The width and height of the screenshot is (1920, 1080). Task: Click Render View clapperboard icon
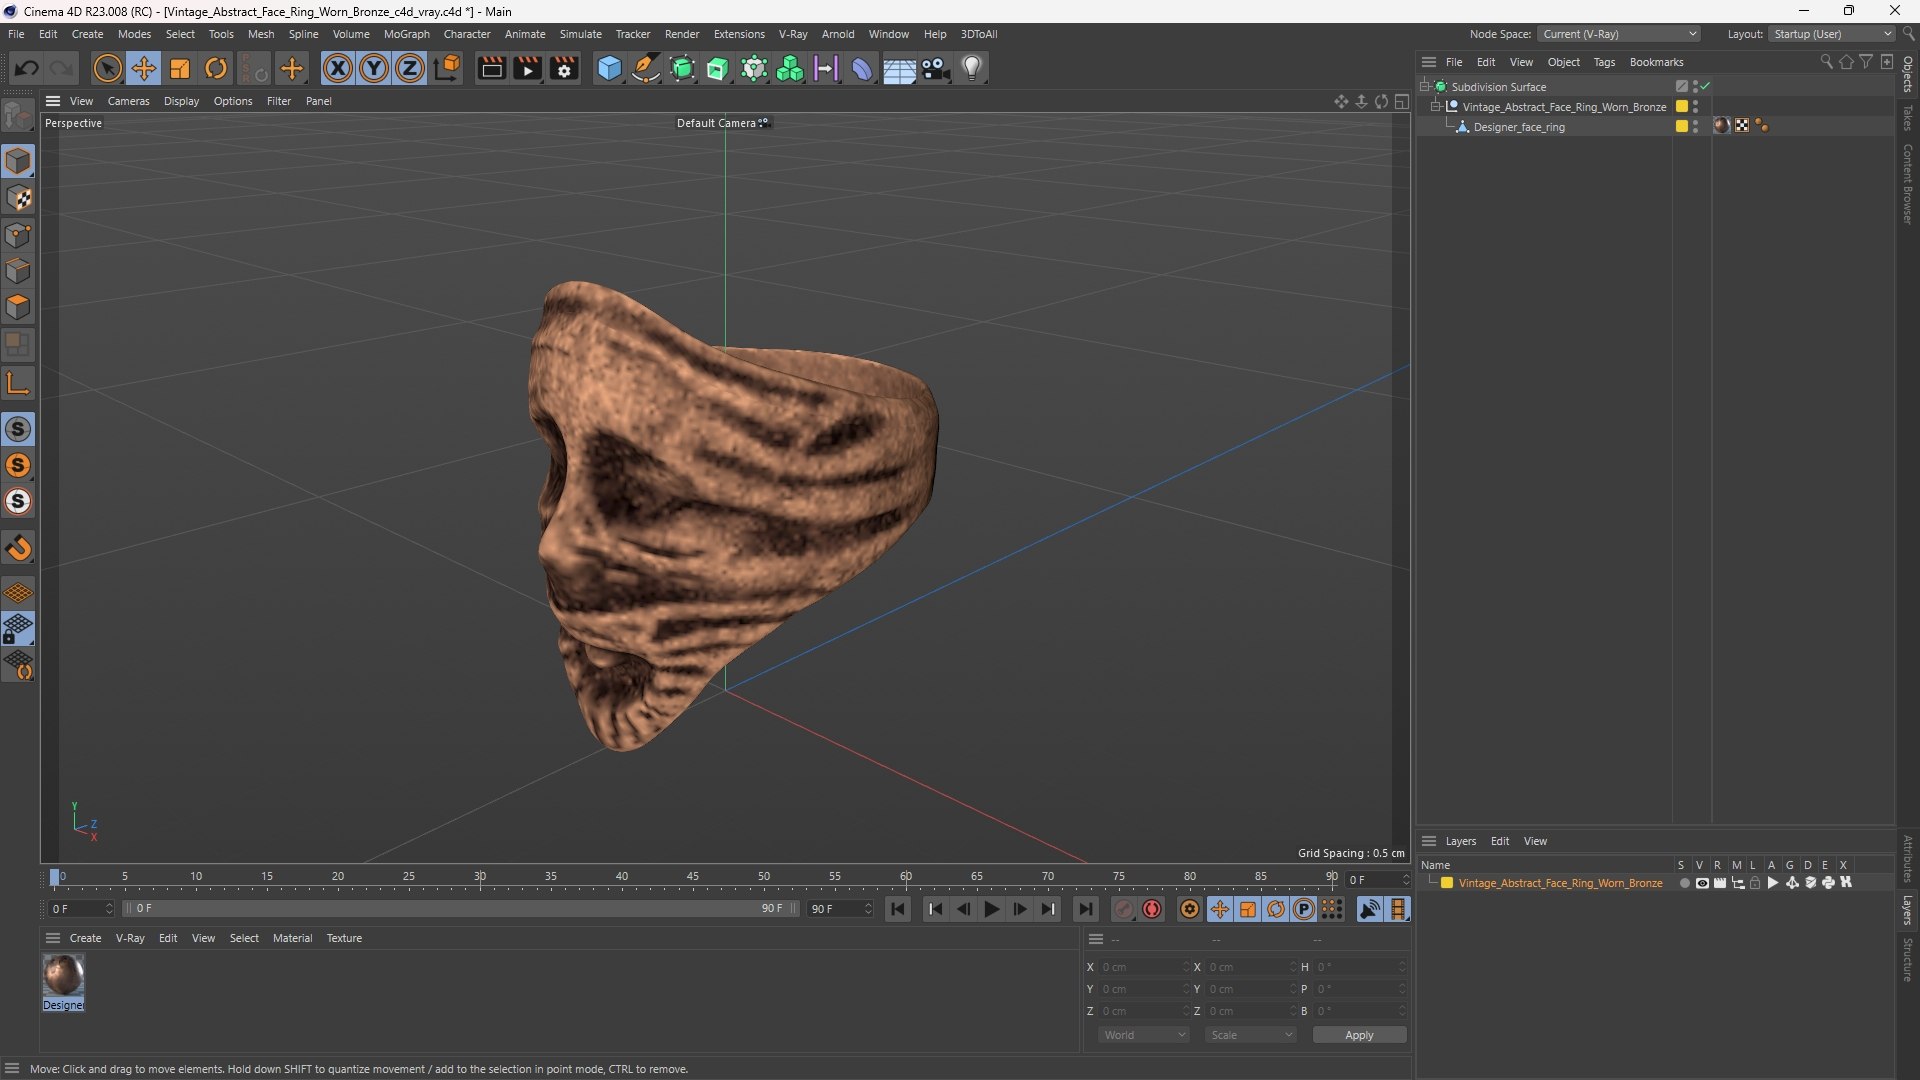pyautogui.click(x=491, y=68)
